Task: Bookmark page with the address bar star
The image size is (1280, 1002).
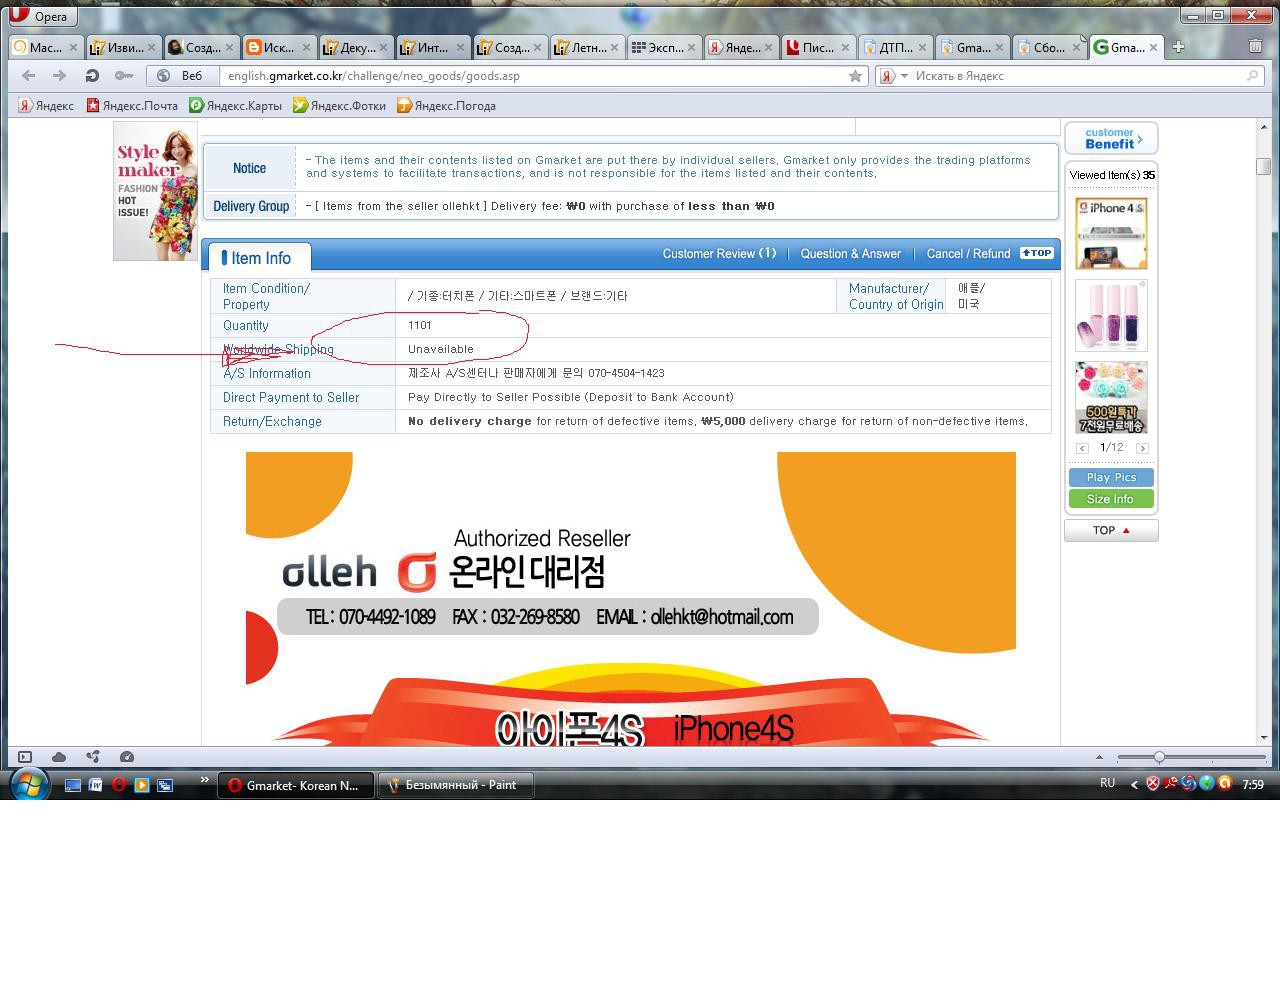Action: click(x=855, y=76)
